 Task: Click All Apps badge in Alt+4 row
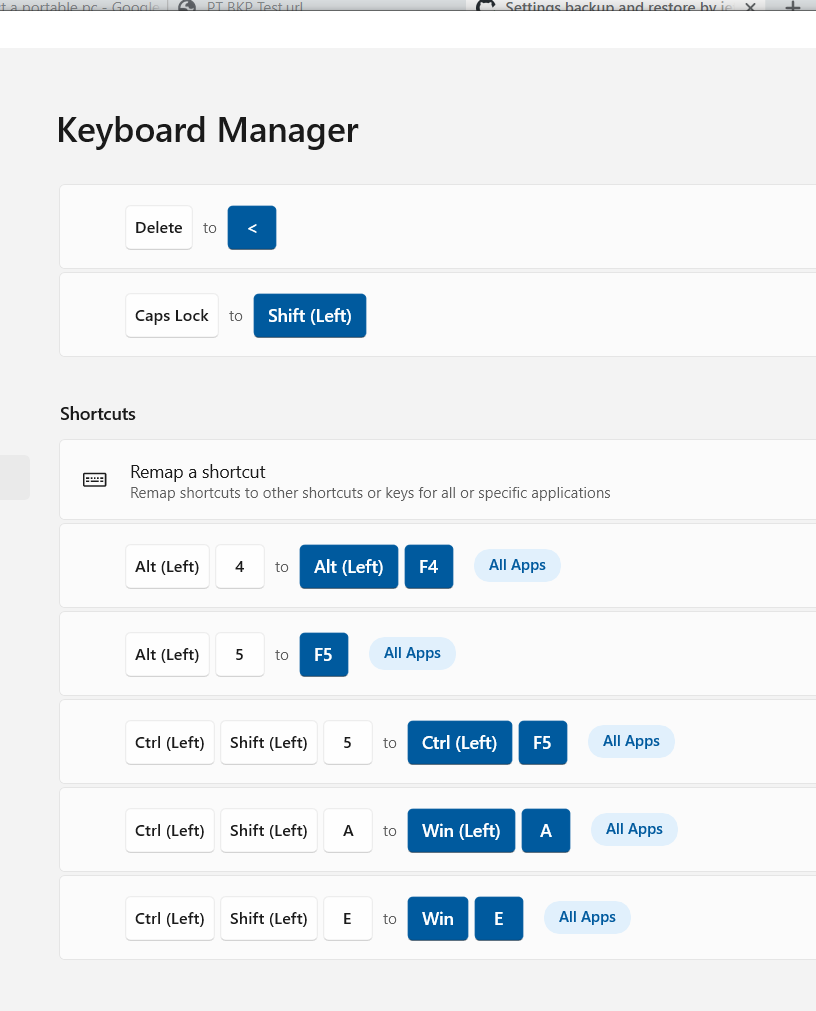(x=517, y=565)
